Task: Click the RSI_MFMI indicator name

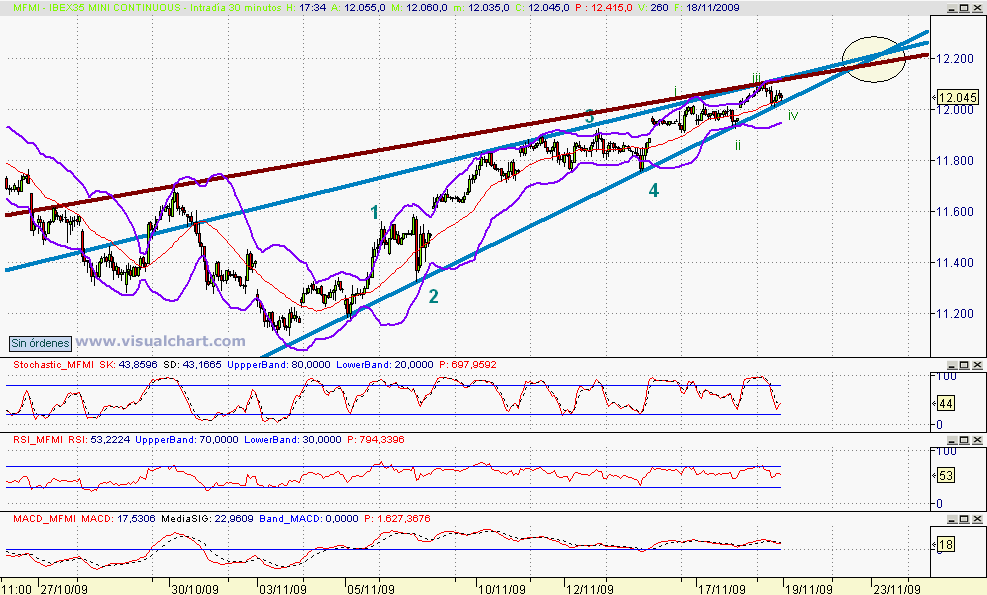Action: [x=39, y=439]
